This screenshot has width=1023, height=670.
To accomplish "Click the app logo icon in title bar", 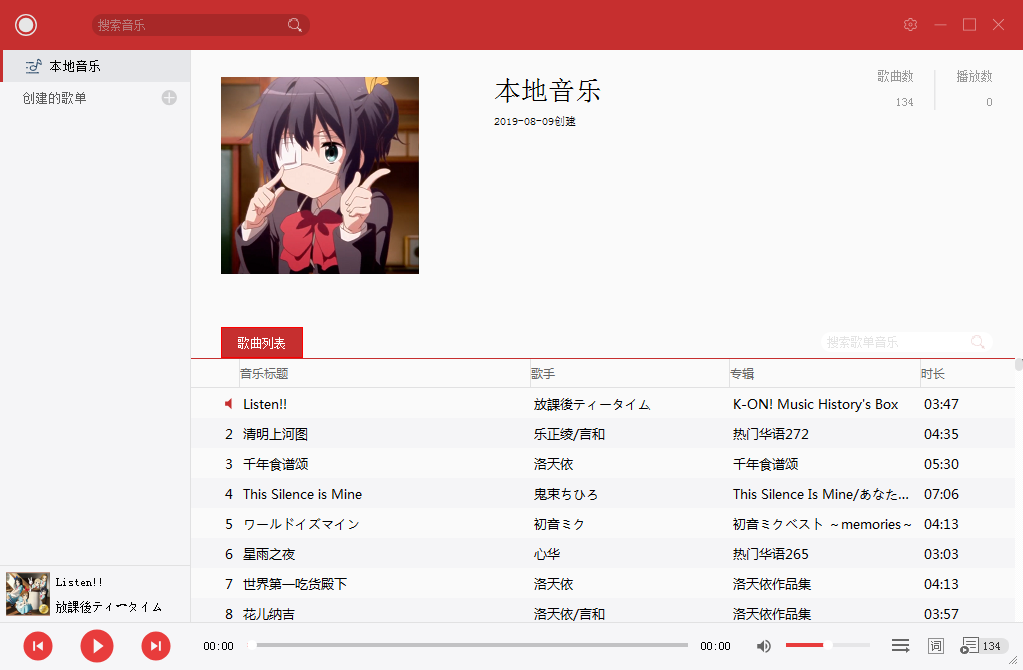I will (x=26, y=25).
